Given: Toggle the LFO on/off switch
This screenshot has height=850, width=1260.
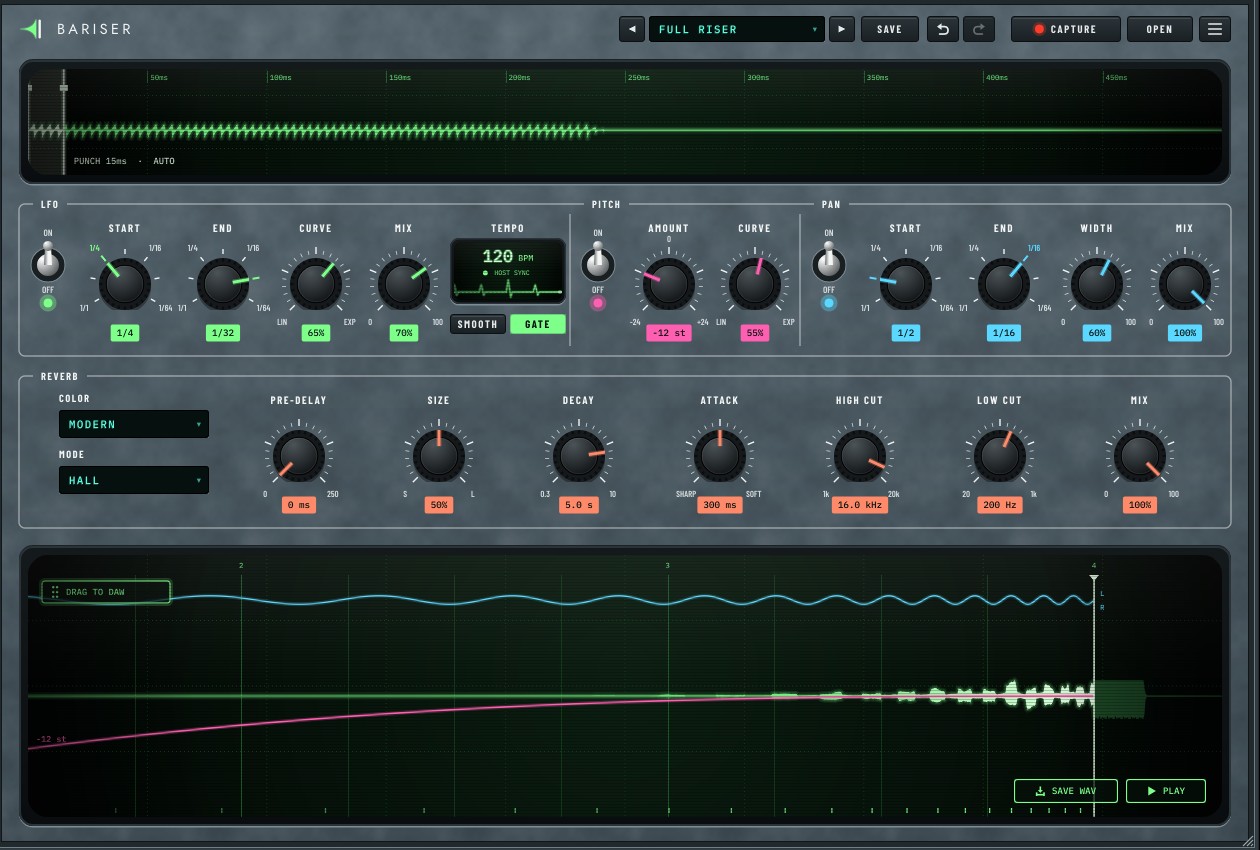Looking at the screenshot, I should point(47,264).
